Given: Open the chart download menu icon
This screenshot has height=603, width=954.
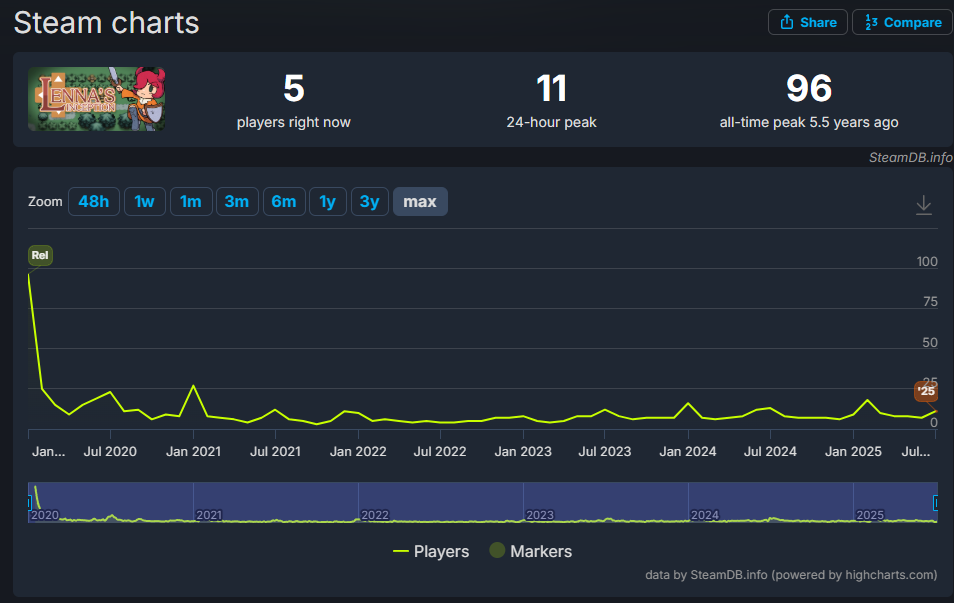Looking at the screenshot, I should tap(924, 204).
